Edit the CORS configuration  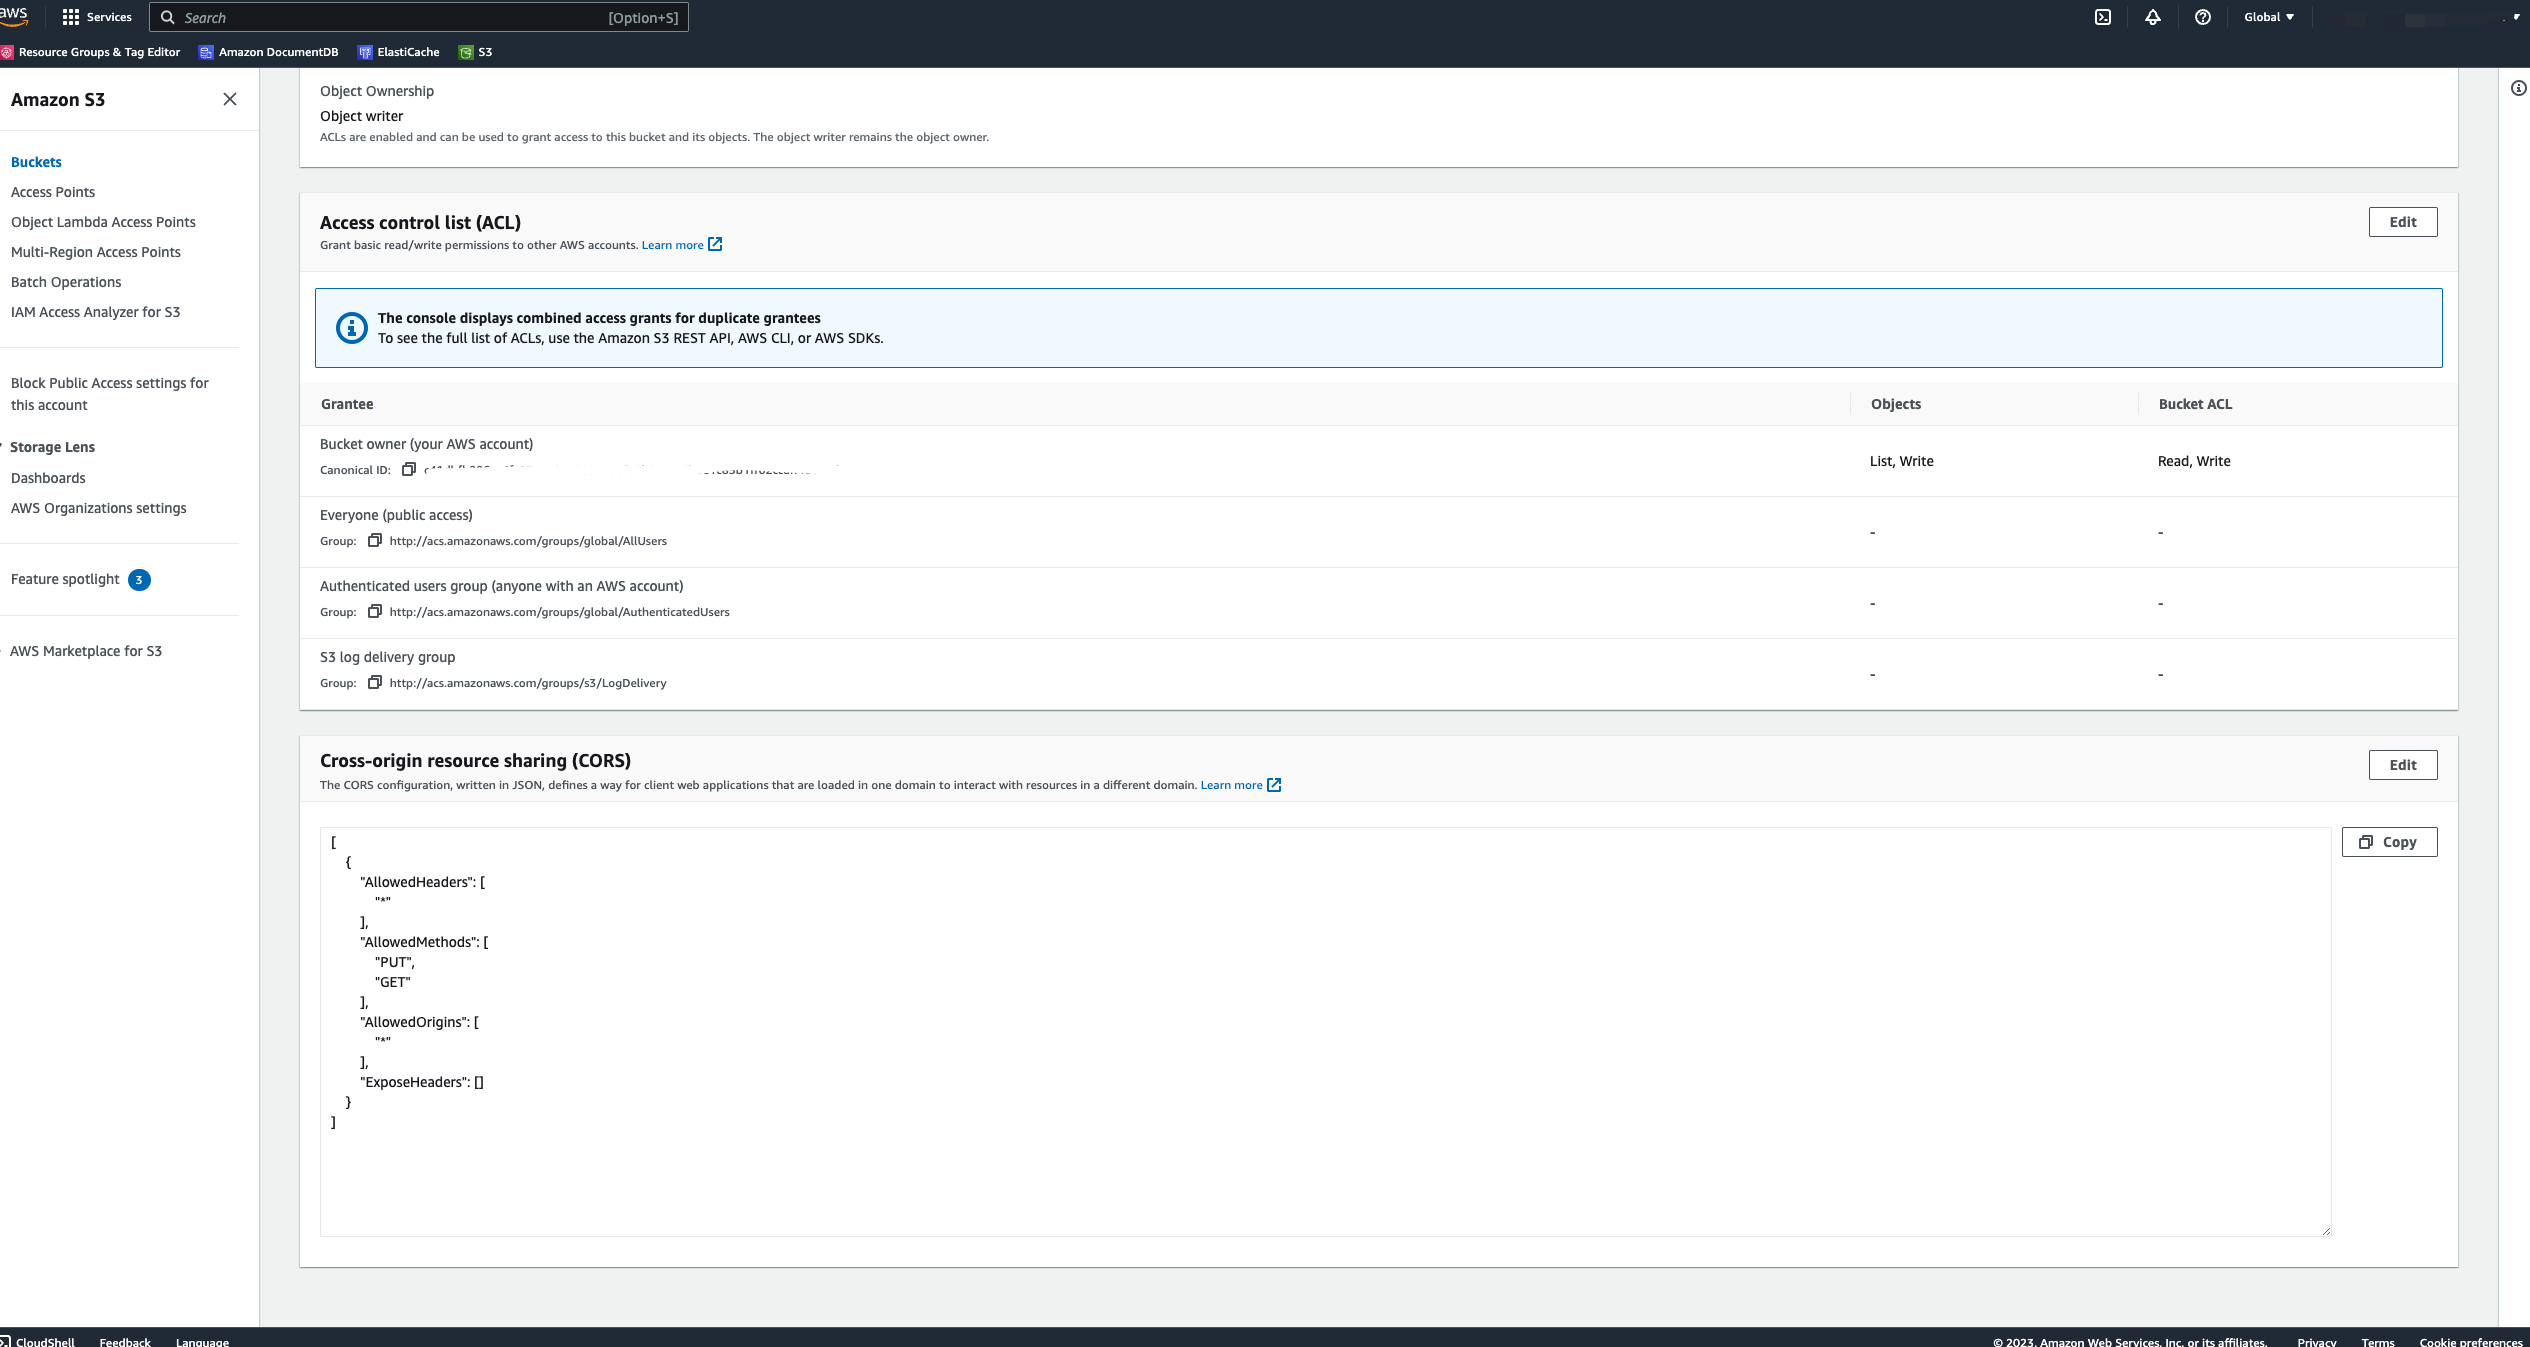[2403, 765]
